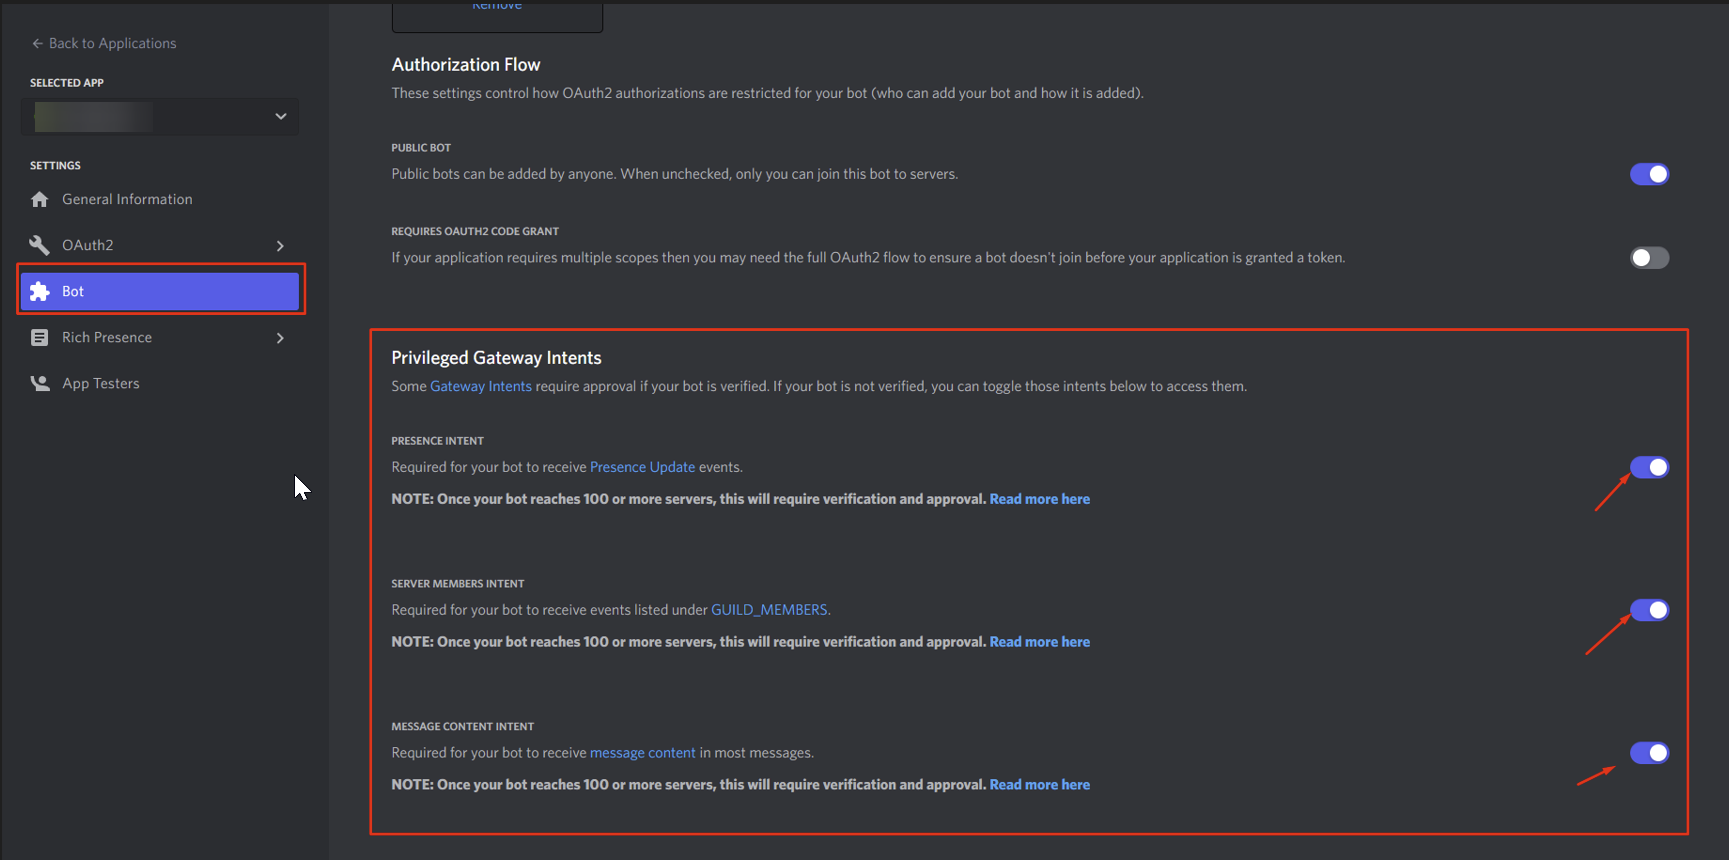Expand the OAuth2 submenu chevron

(x=280, y=246)
